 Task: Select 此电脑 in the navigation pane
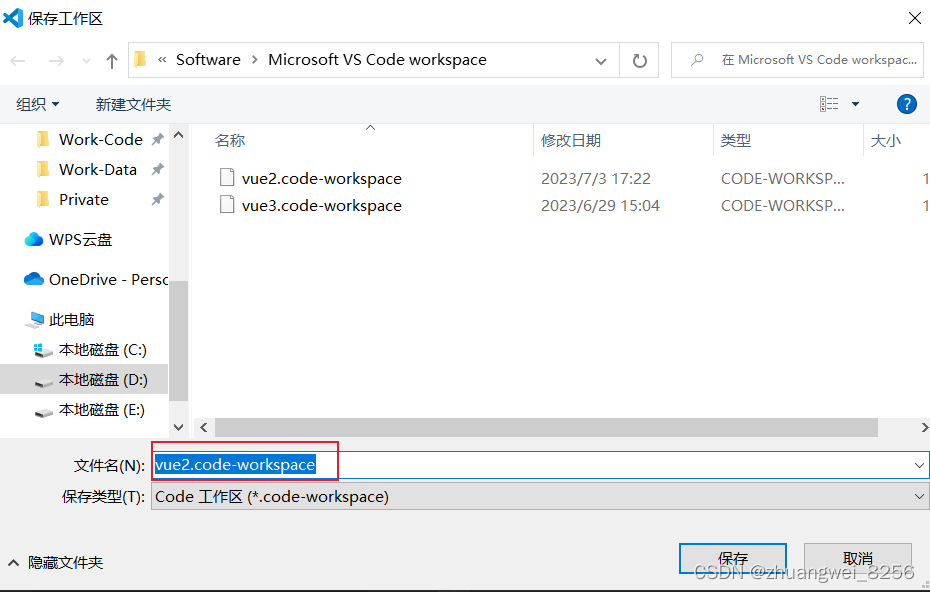pos(71,320)
